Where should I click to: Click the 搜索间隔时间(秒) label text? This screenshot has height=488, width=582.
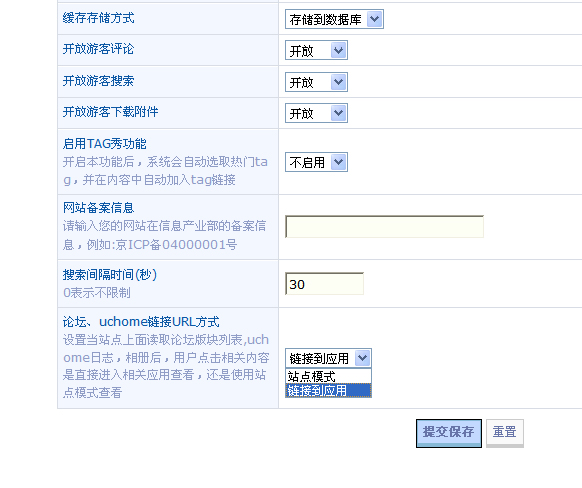tap(110, 275)
